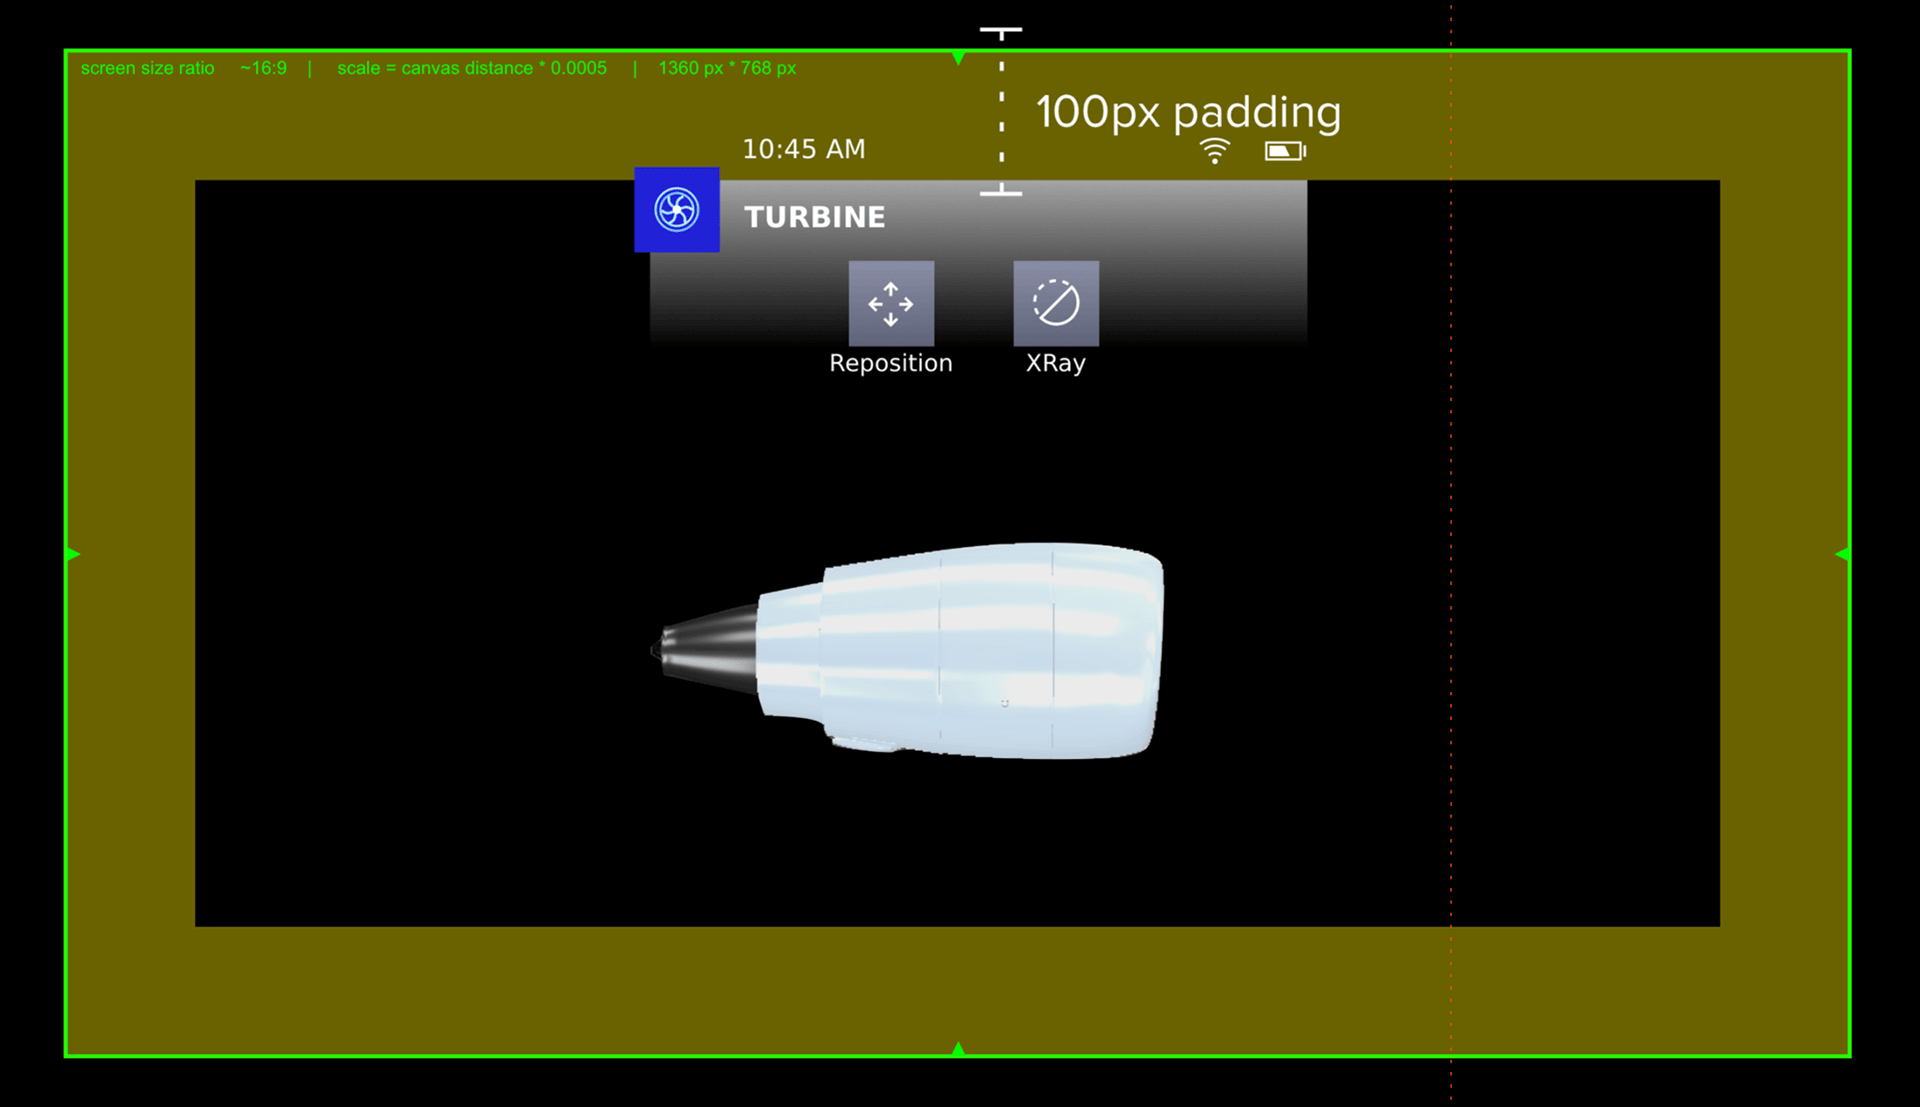Click the XRay text label
Viewport: 1920px width, 1107px height.
tap(1056, 363)
